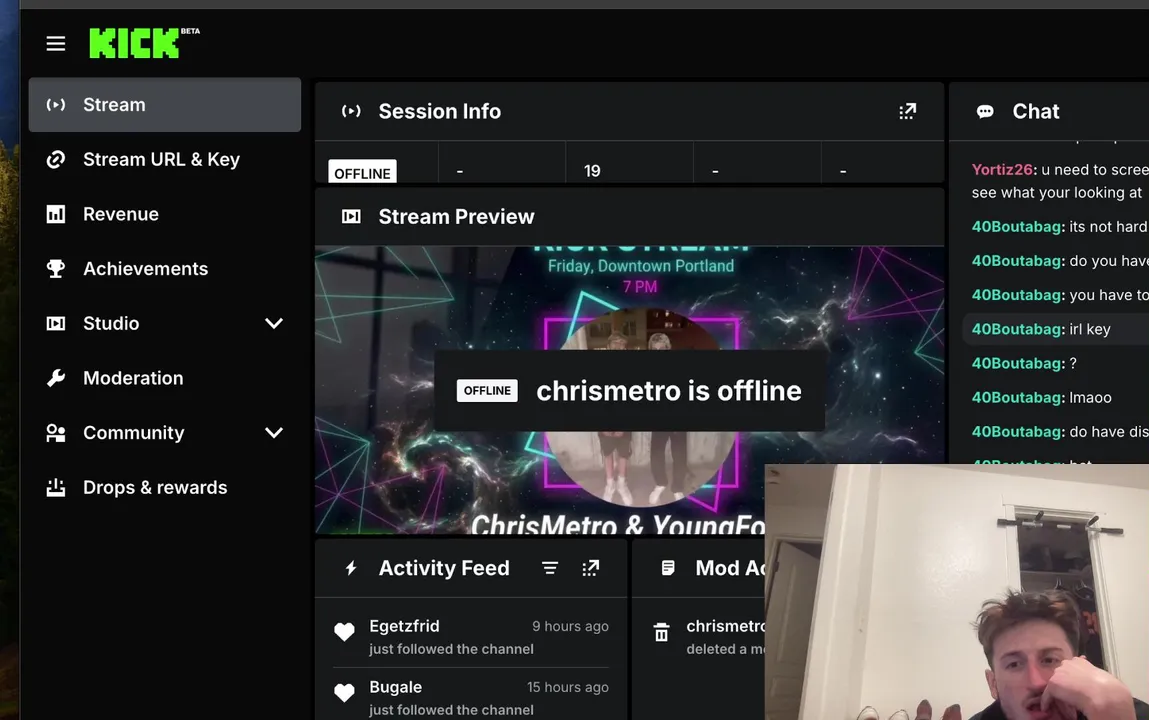Click the Activity Feed lightning icon

[x=351, y=568]
